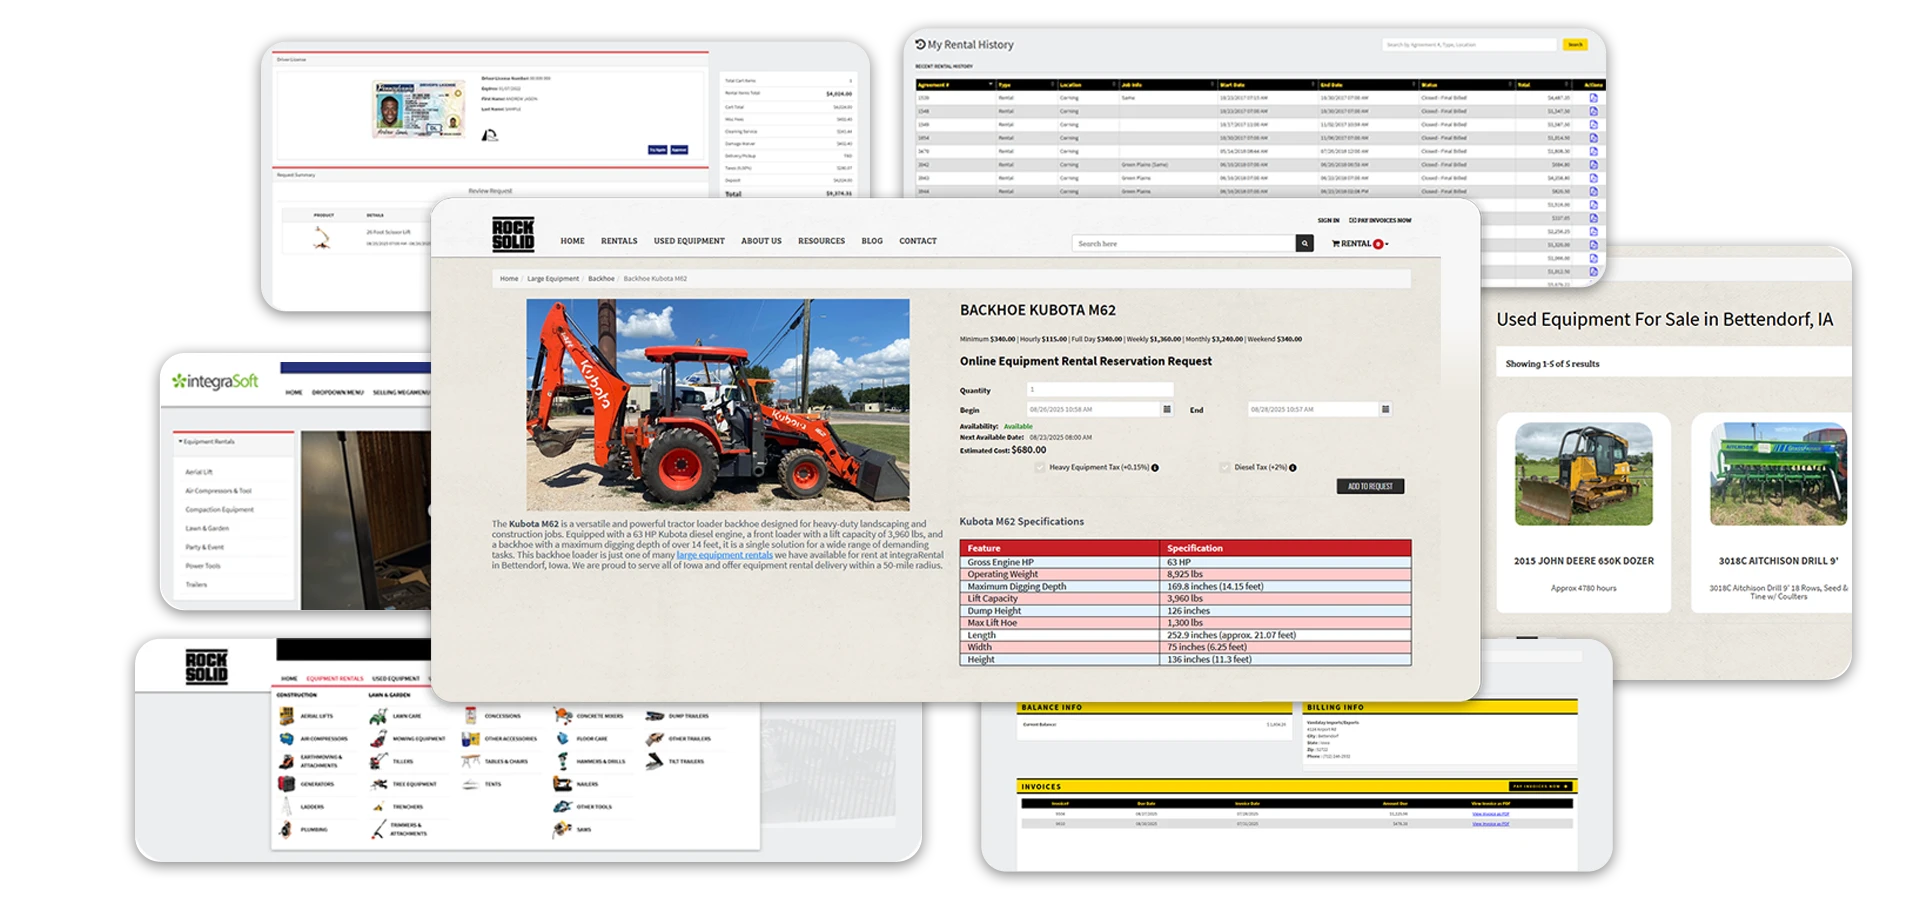
Task: Select the Saws category icon
Action: (562, 829)
